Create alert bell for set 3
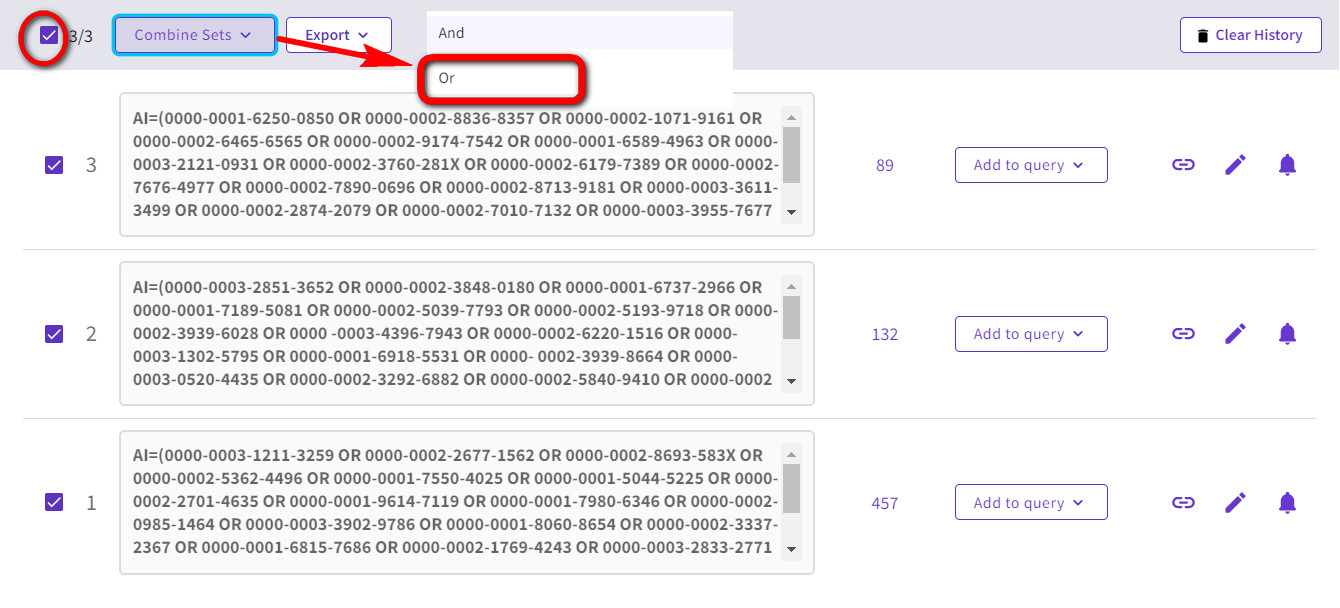 point(1288,165)
